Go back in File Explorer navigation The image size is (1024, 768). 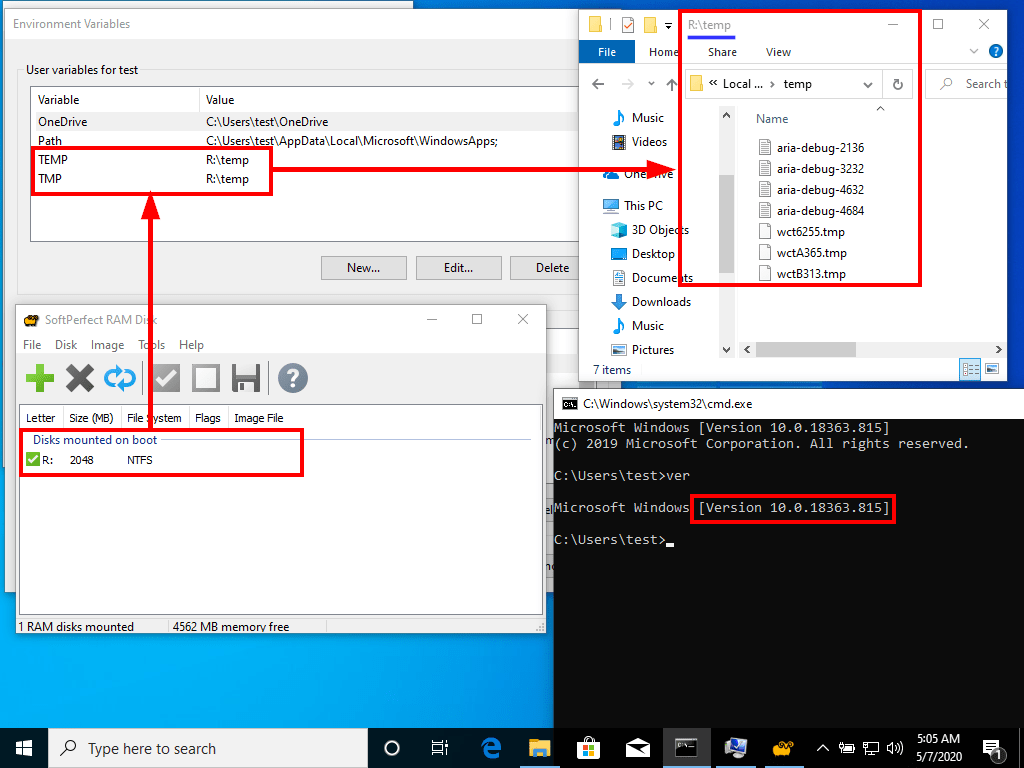[x=598, y=84]
